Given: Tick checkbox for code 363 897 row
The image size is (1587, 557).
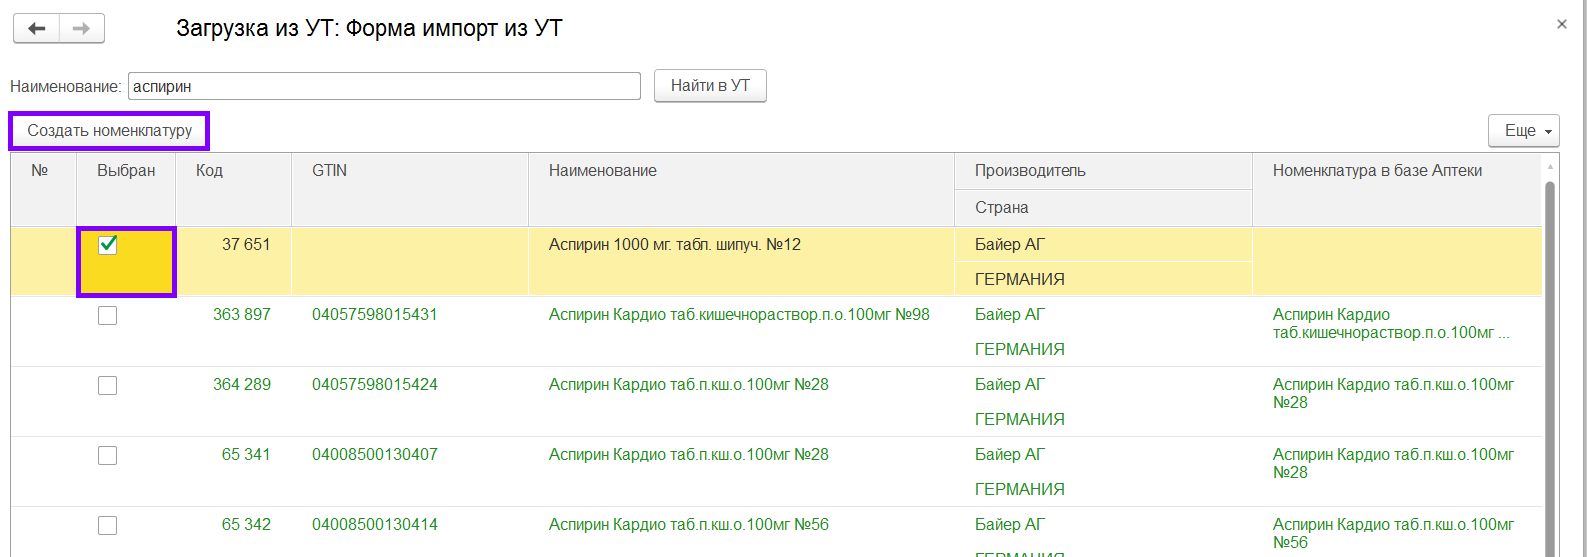Looking at the screenshot, I should pos(108,316).
